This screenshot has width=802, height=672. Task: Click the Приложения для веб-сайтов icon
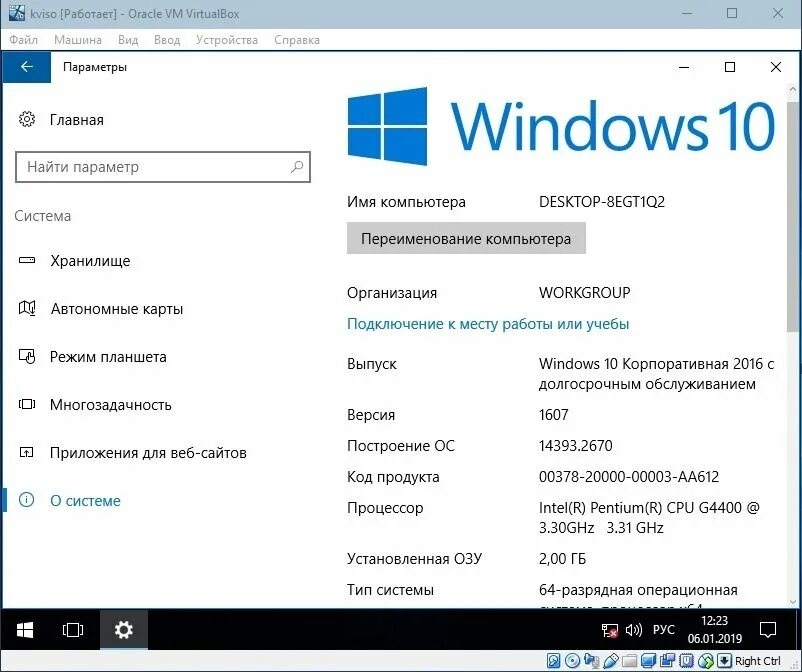[26, 452]
